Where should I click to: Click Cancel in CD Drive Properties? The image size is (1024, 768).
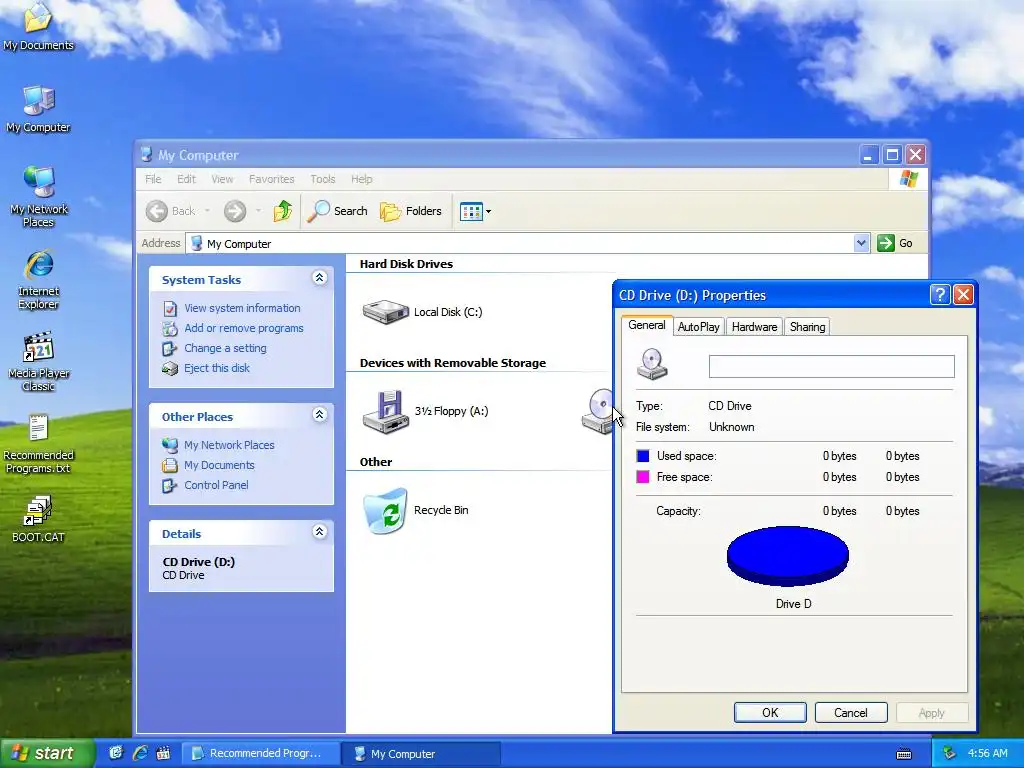851,712
